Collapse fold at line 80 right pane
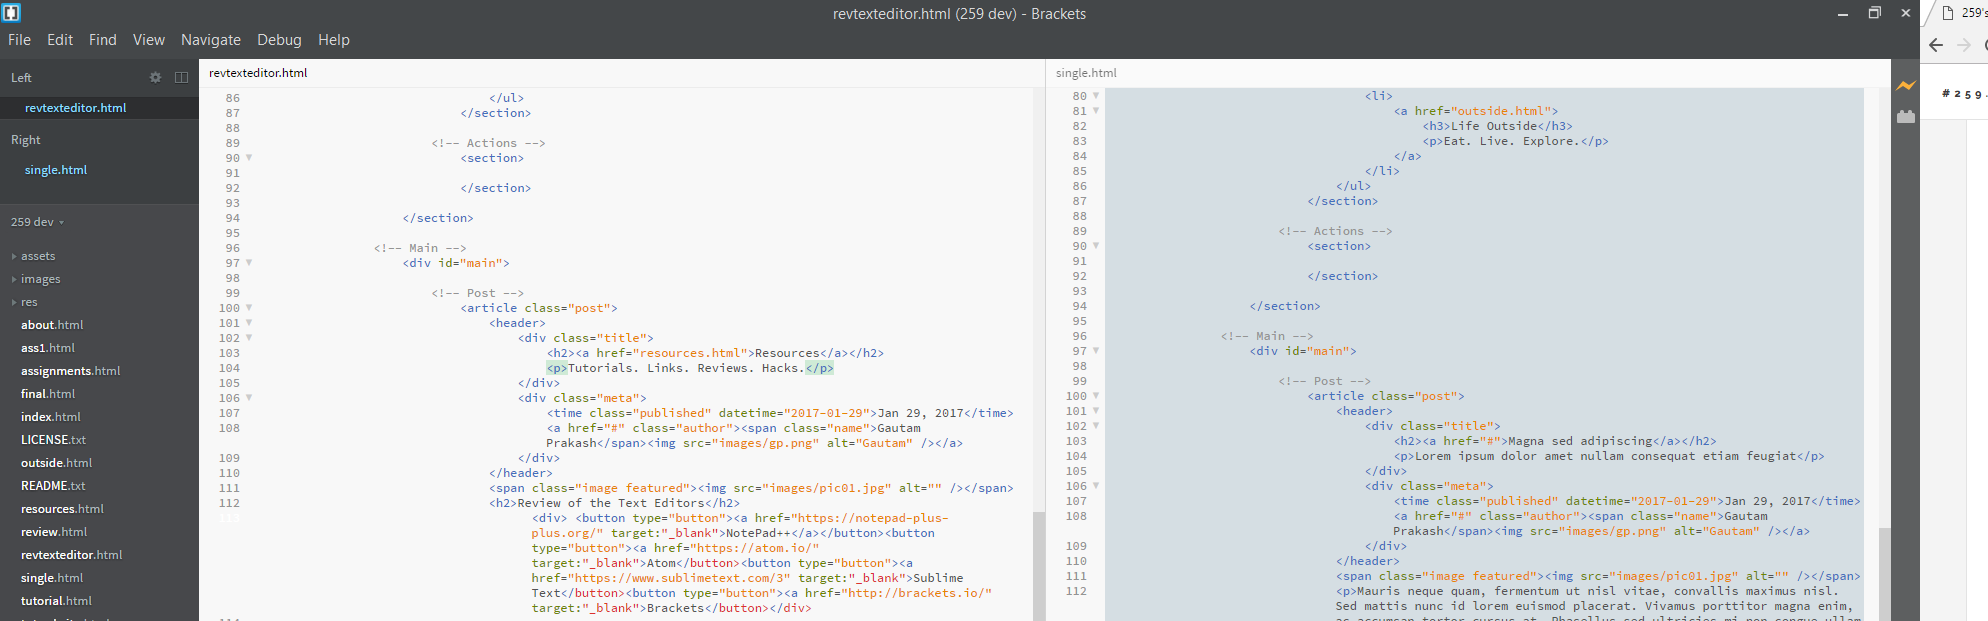Screen dimensions: 1988x621 1096,96
